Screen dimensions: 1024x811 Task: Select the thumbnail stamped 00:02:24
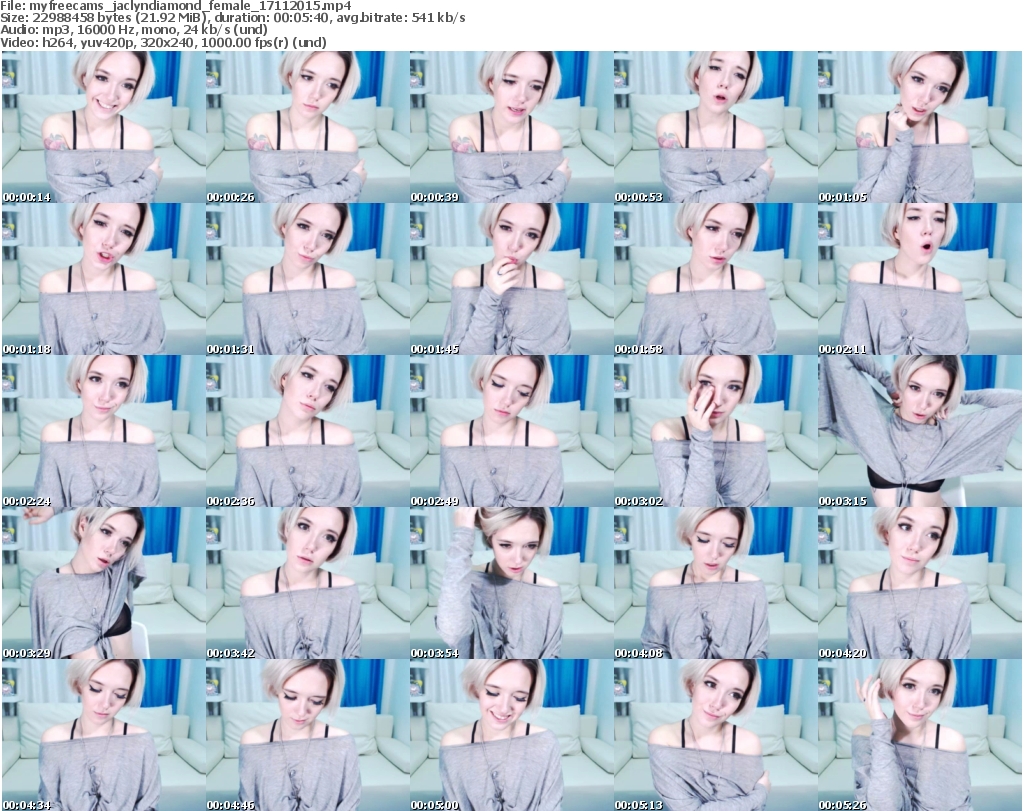(103, 431)
